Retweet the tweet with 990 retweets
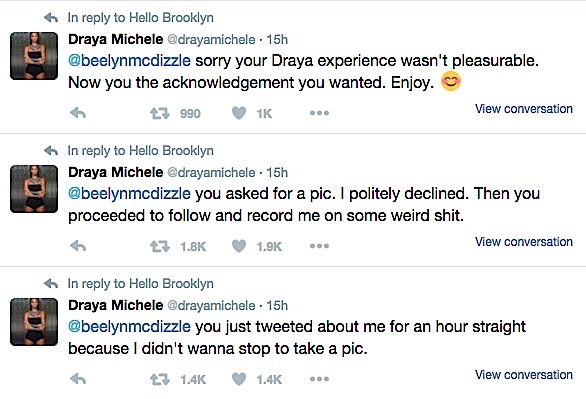Image resolution: width=586 pixels, height=399 pixels. (x=160, y=113)
